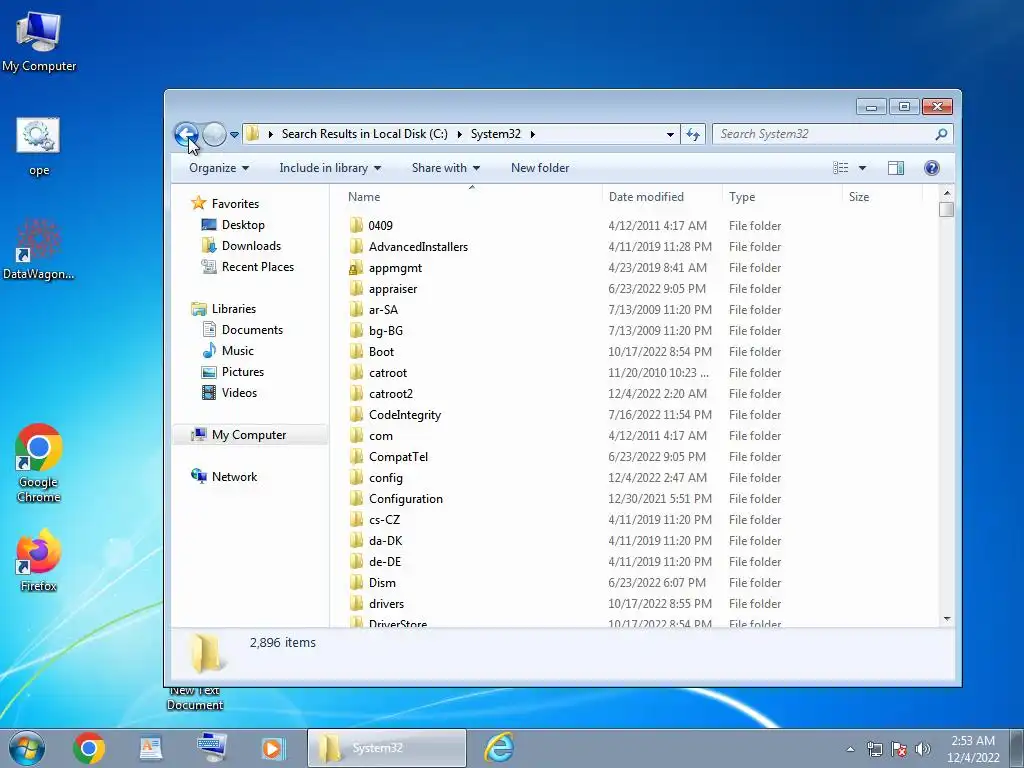Open Internet Explorer from the taskbar
1024x768 pixels.
pos(500,748)
